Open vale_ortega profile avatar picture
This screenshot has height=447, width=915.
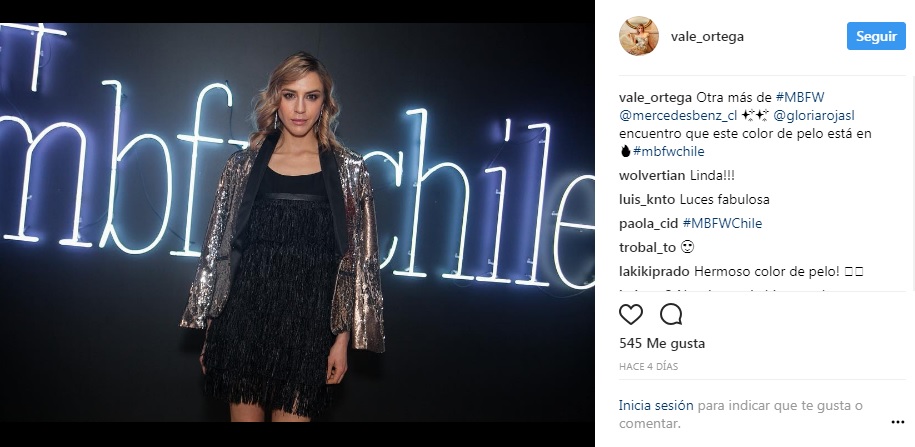638,36
